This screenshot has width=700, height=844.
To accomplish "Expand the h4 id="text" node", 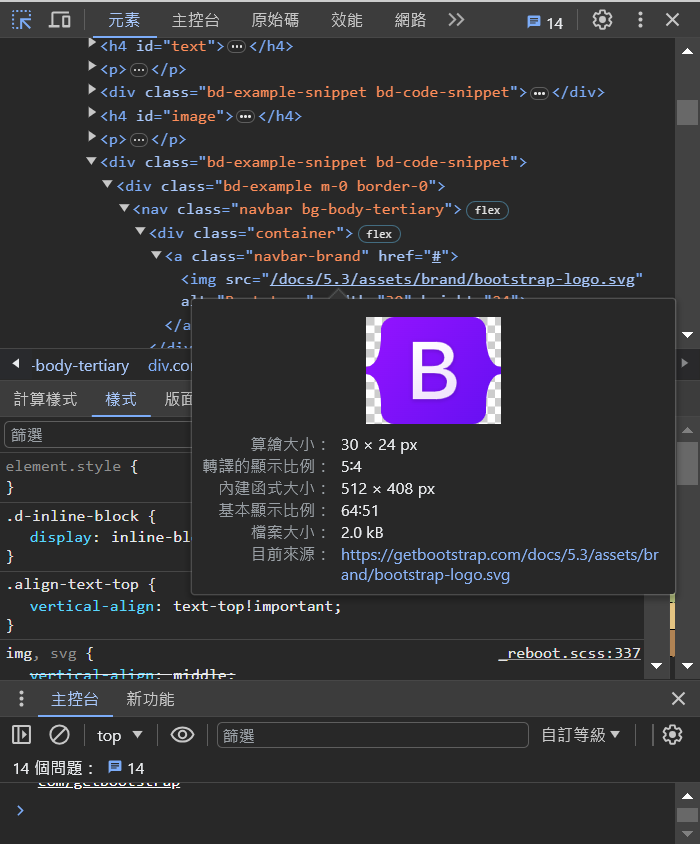I will pos(92,43).
